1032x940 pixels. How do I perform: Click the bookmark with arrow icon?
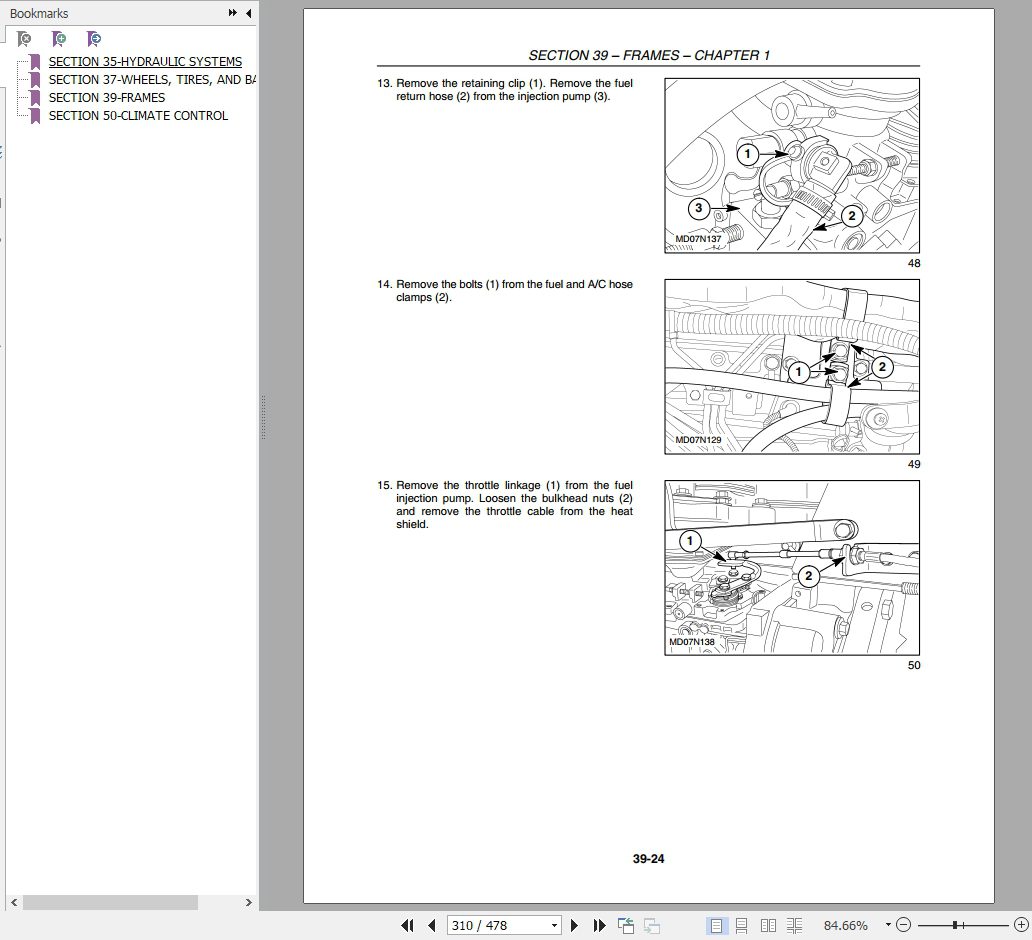click(93, 38)
